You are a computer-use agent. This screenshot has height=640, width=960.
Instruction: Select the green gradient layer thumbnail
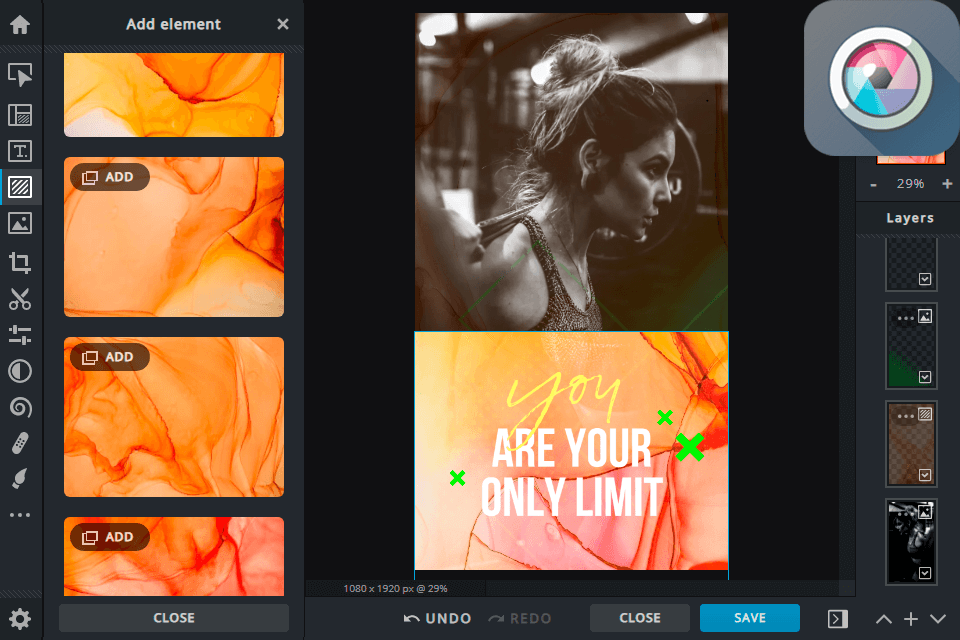pyautogui.click(x=911, y=345)
